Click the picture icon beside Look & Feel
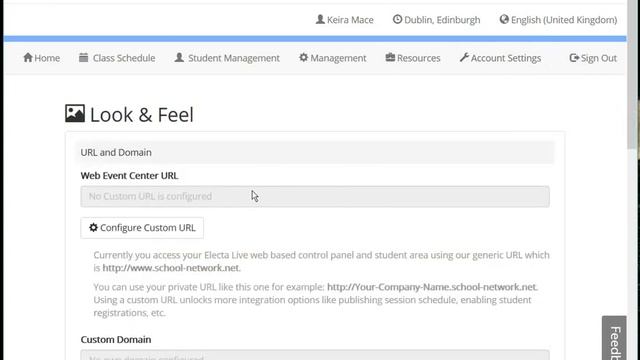Screen dimensions: 640x360 click(x=75, y=113)
